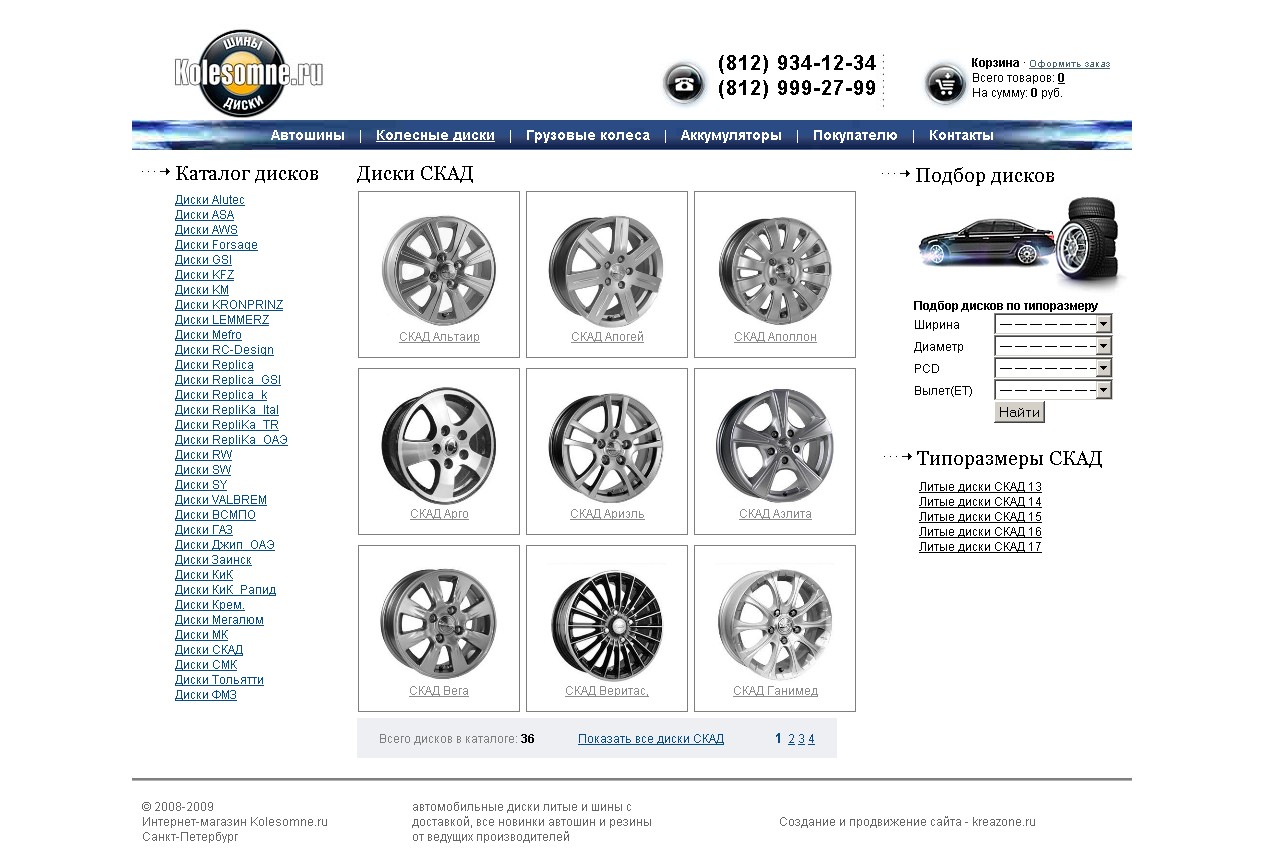Image resolution: width=1262 pixels, height=864 pixels.
Task: Click the Показать все диски СКАД link
Action: pyautogui.click(x=651, y=739)
